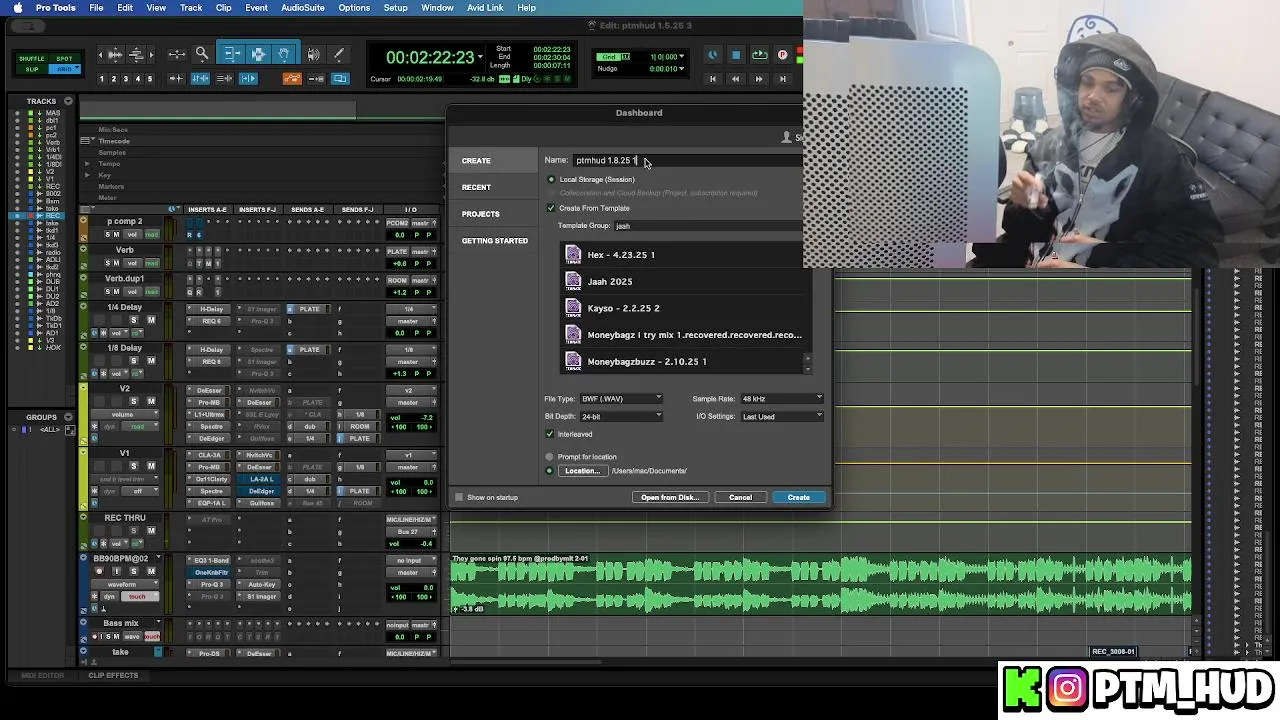Open the AudioSuite menu

(x=302, y=8)
